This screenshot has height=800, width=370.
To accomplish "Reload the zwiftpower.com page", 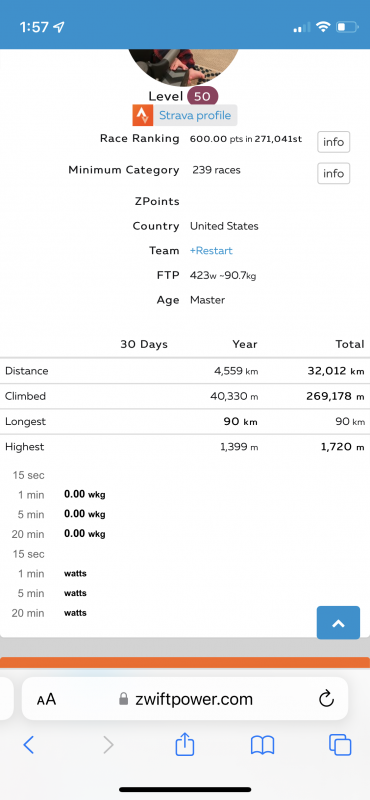I will click(x=326, y=699).
